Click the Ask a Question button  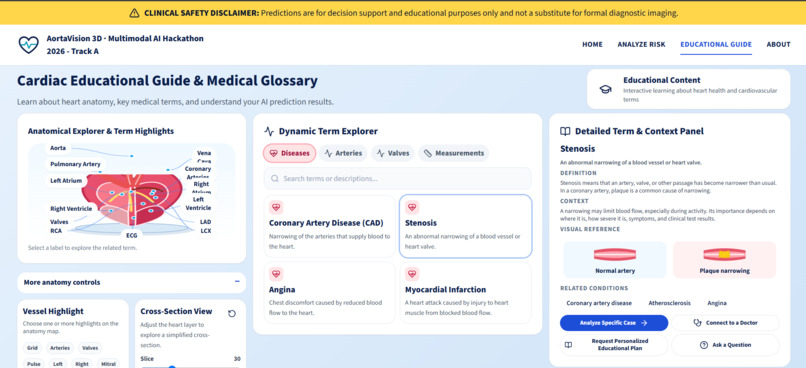725,345
